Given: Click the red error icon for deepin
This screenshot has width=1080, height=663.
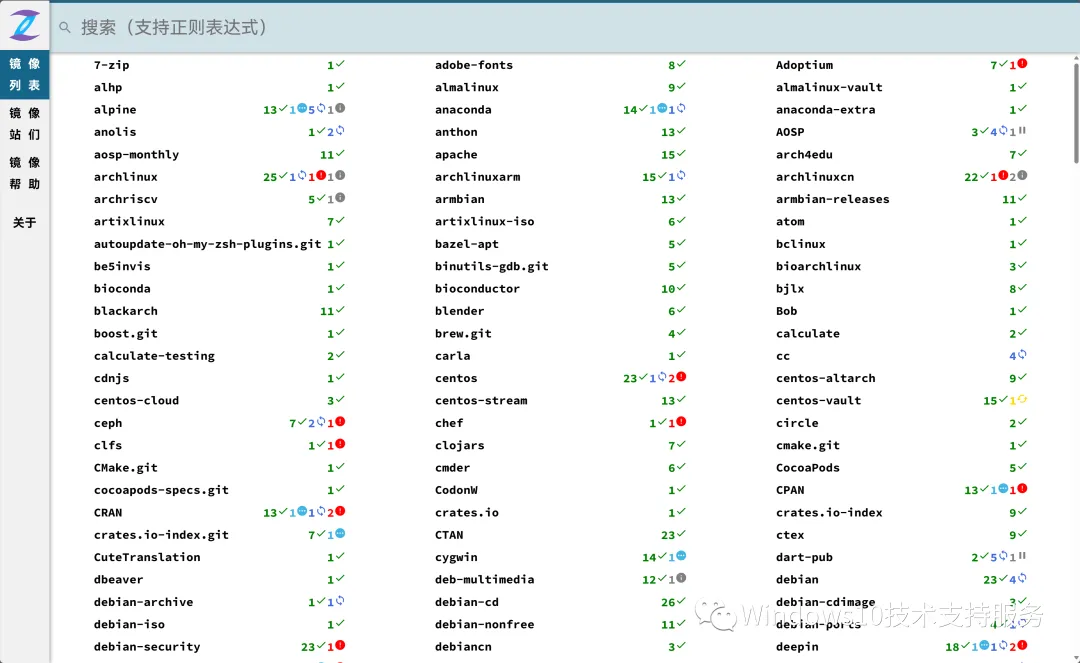Looking at the screenshot, I should click(x=1022, y=645).
